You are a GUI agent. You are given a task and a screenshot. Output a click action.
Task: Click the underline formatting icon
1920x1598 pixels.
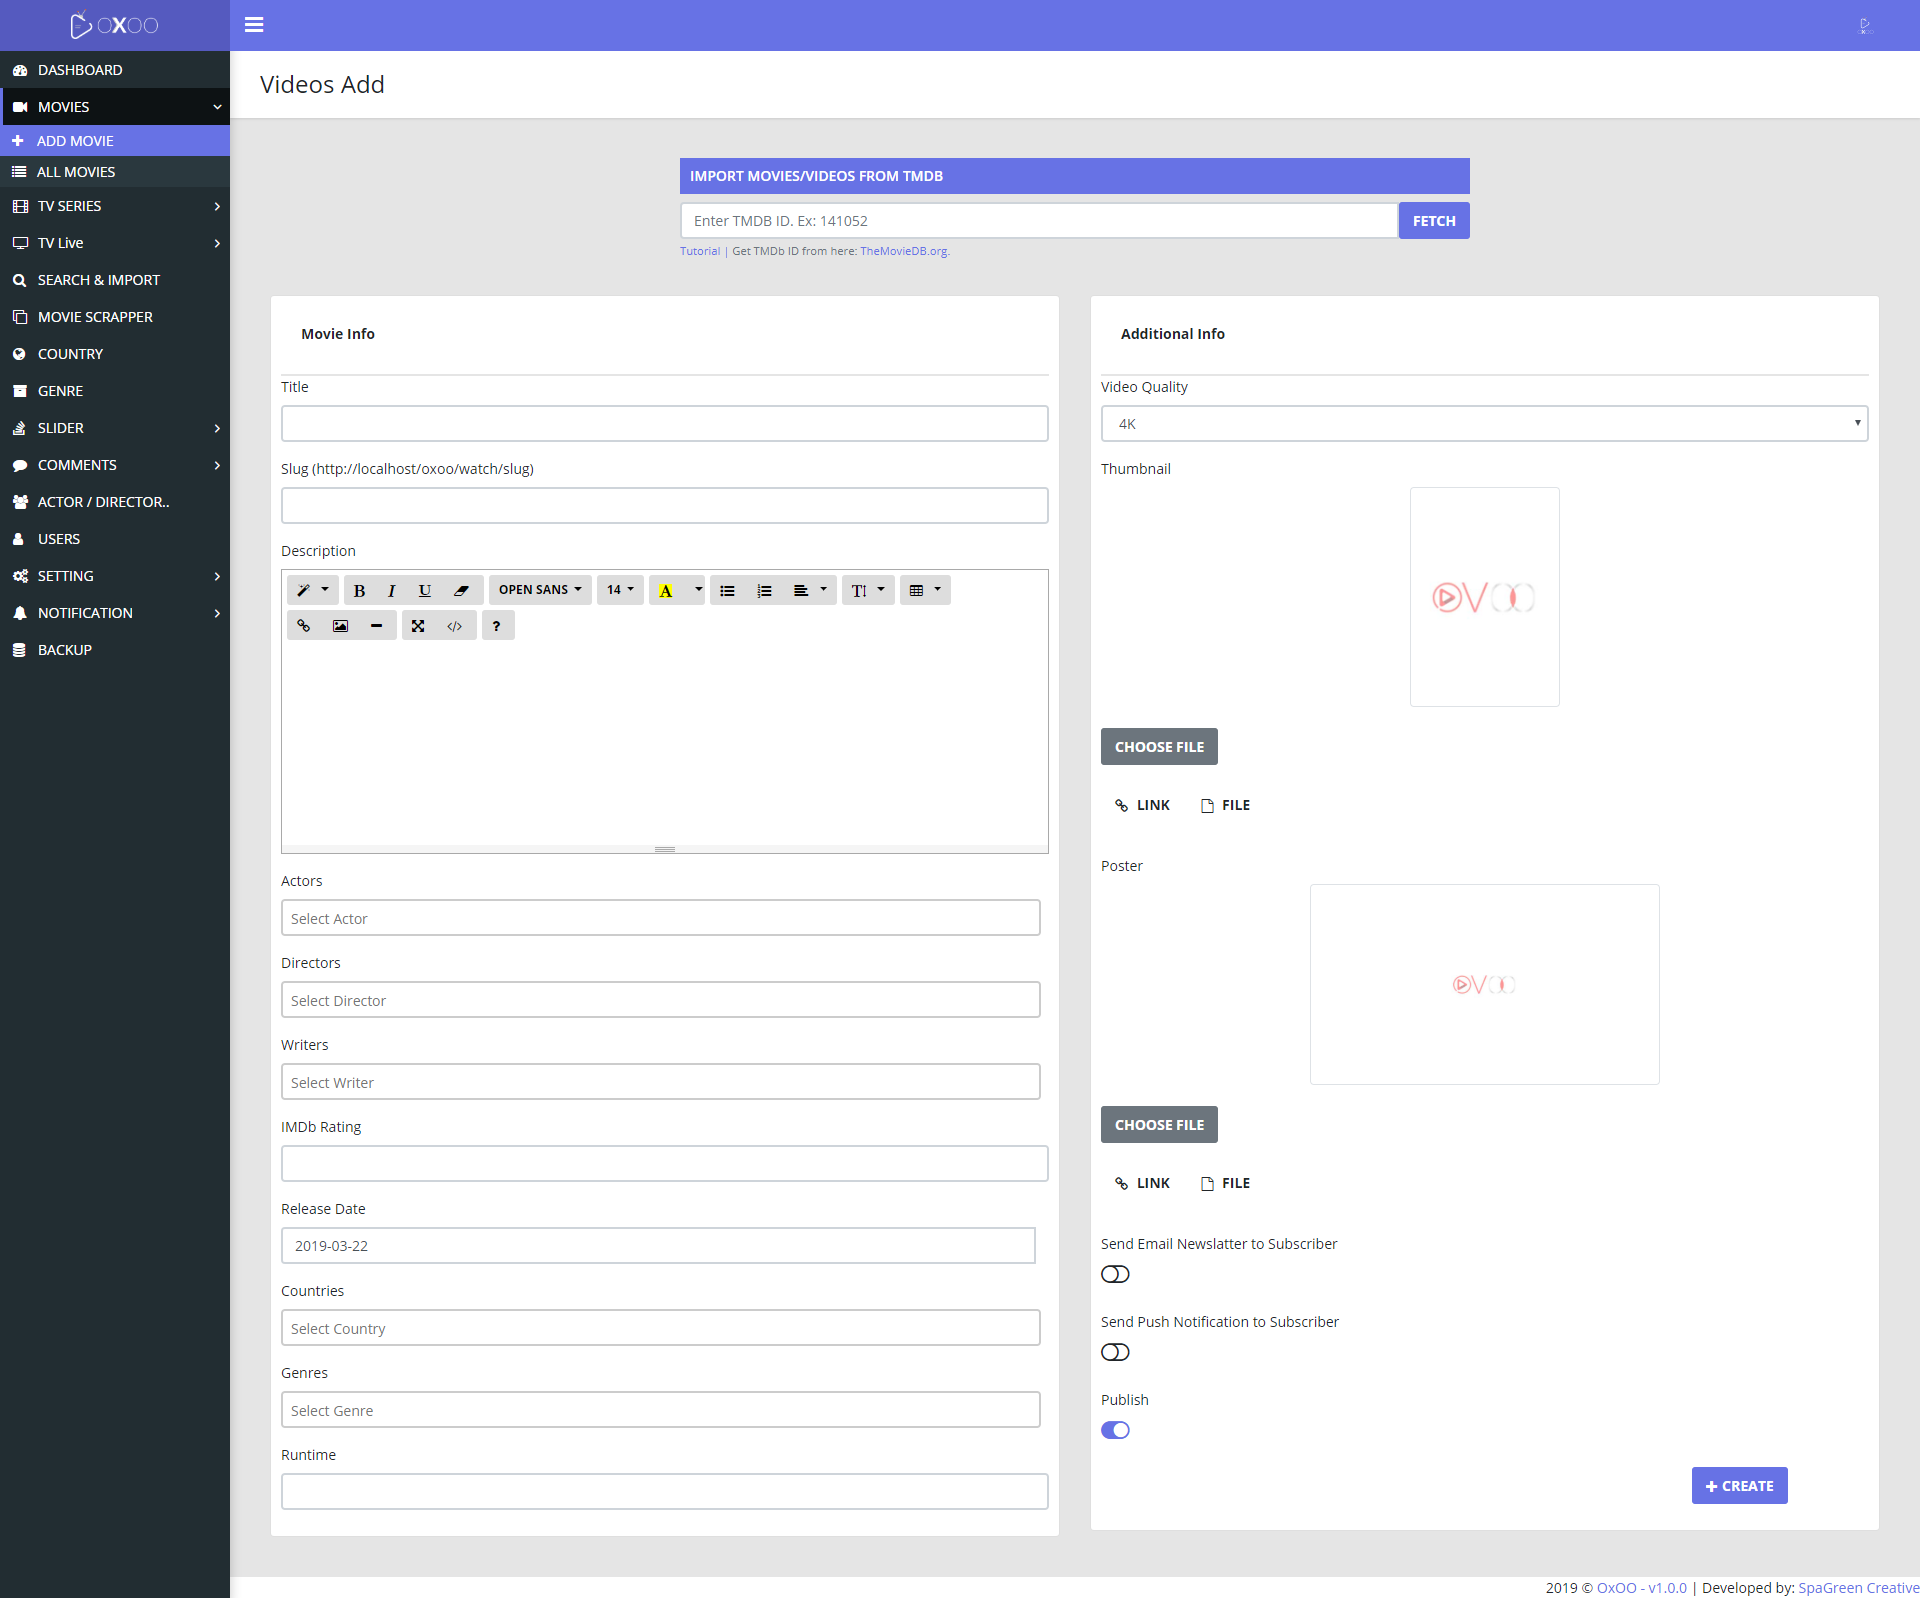(x=424, y=590)
